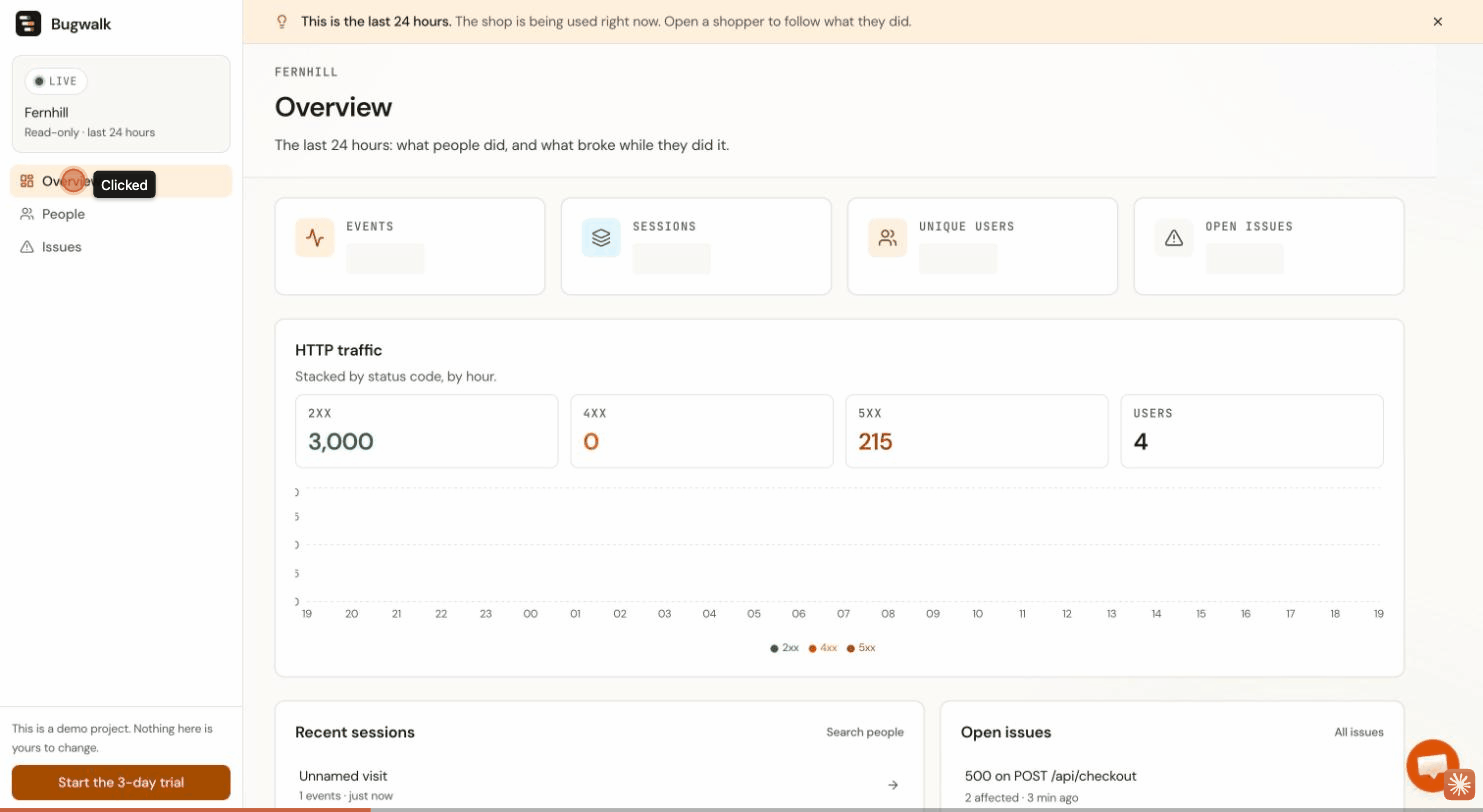This screenshot has width=1483, height=812.
Task: Select the Fernhill LIVE project card
Action: (121, 104)
